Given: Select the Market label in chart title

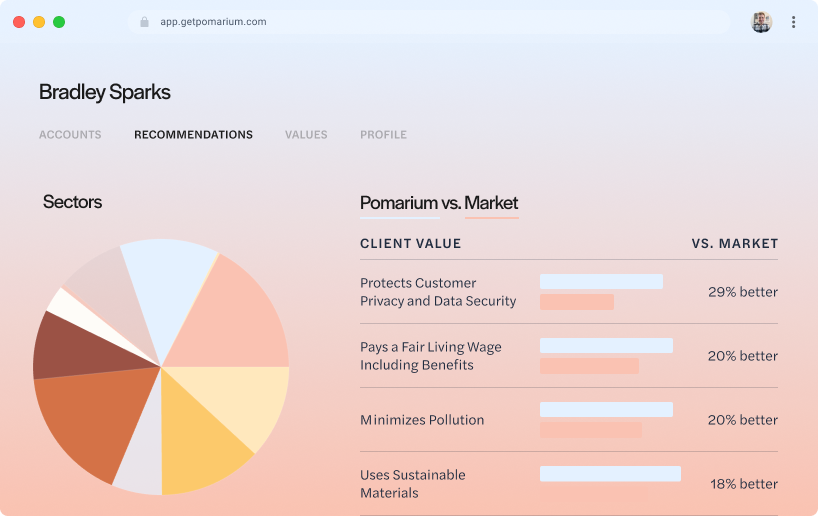Looking at the screenshot, I should coord(491,202).
